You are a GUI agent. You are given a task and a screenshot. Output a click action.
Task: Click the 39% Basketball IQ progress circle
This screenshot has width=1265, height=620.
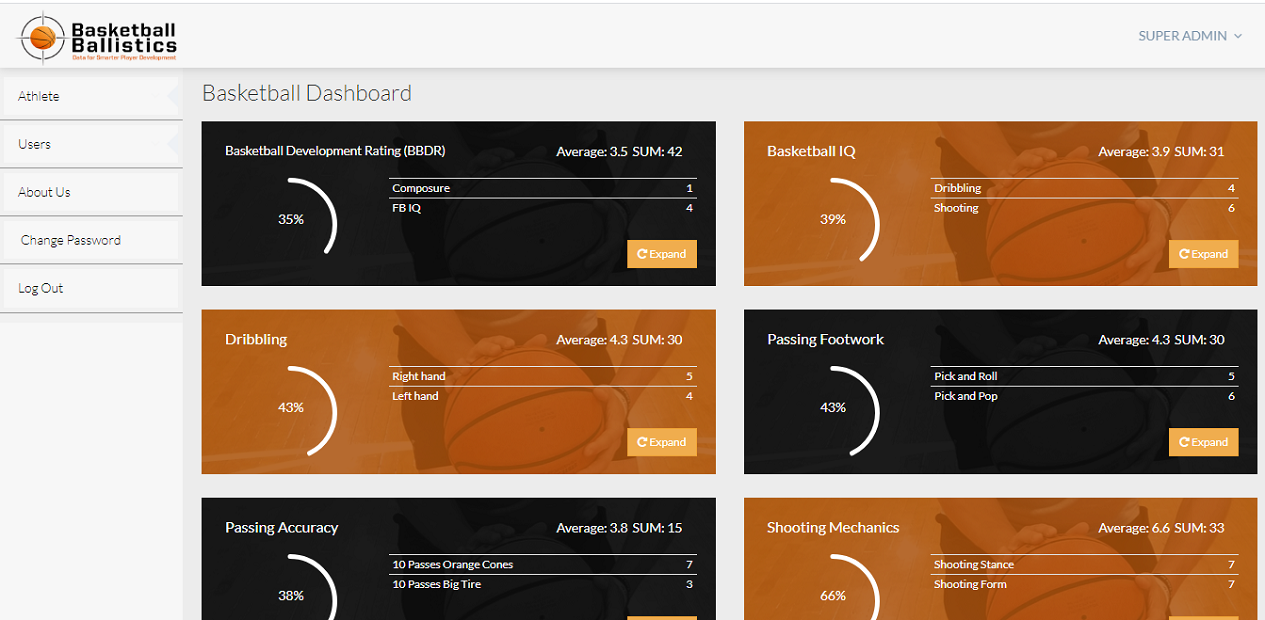point(834,219)
